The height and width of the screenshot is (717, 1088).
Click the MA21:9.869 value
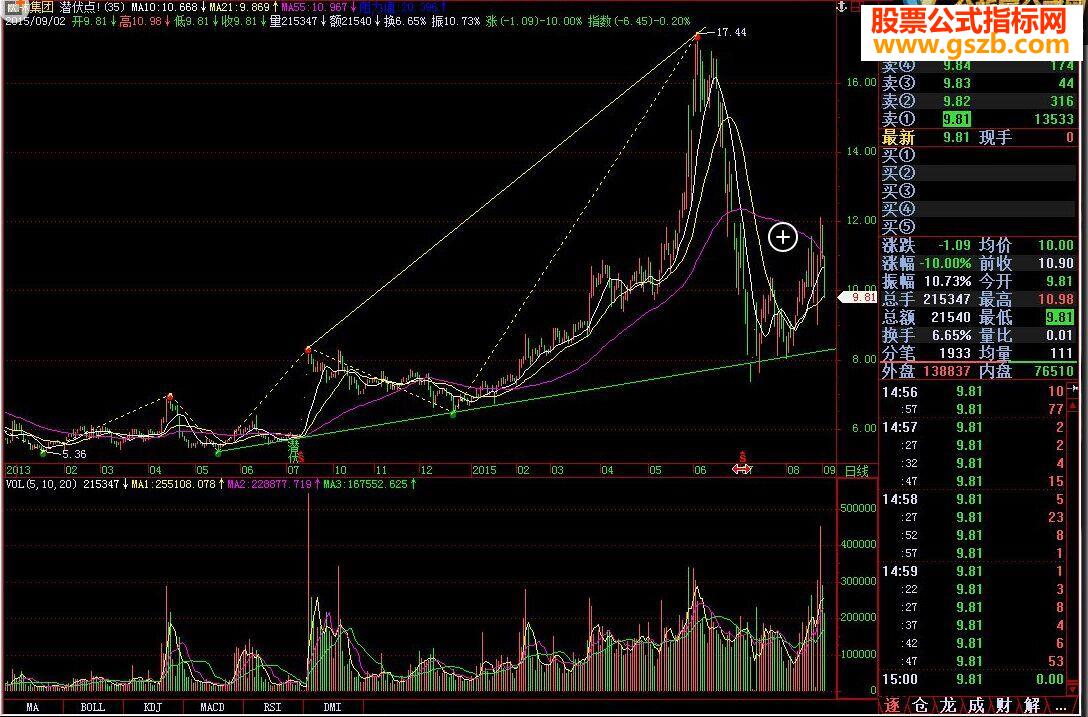point(241,8)
